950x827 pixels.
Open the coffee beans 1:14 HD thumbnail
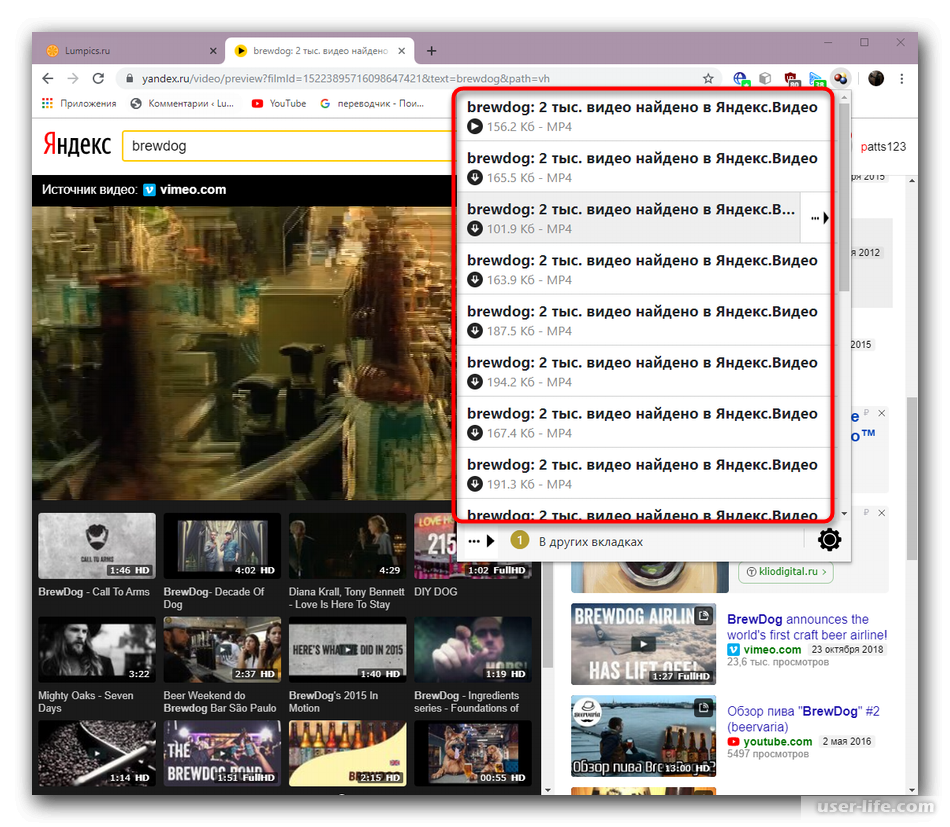[x=97, y=753]
